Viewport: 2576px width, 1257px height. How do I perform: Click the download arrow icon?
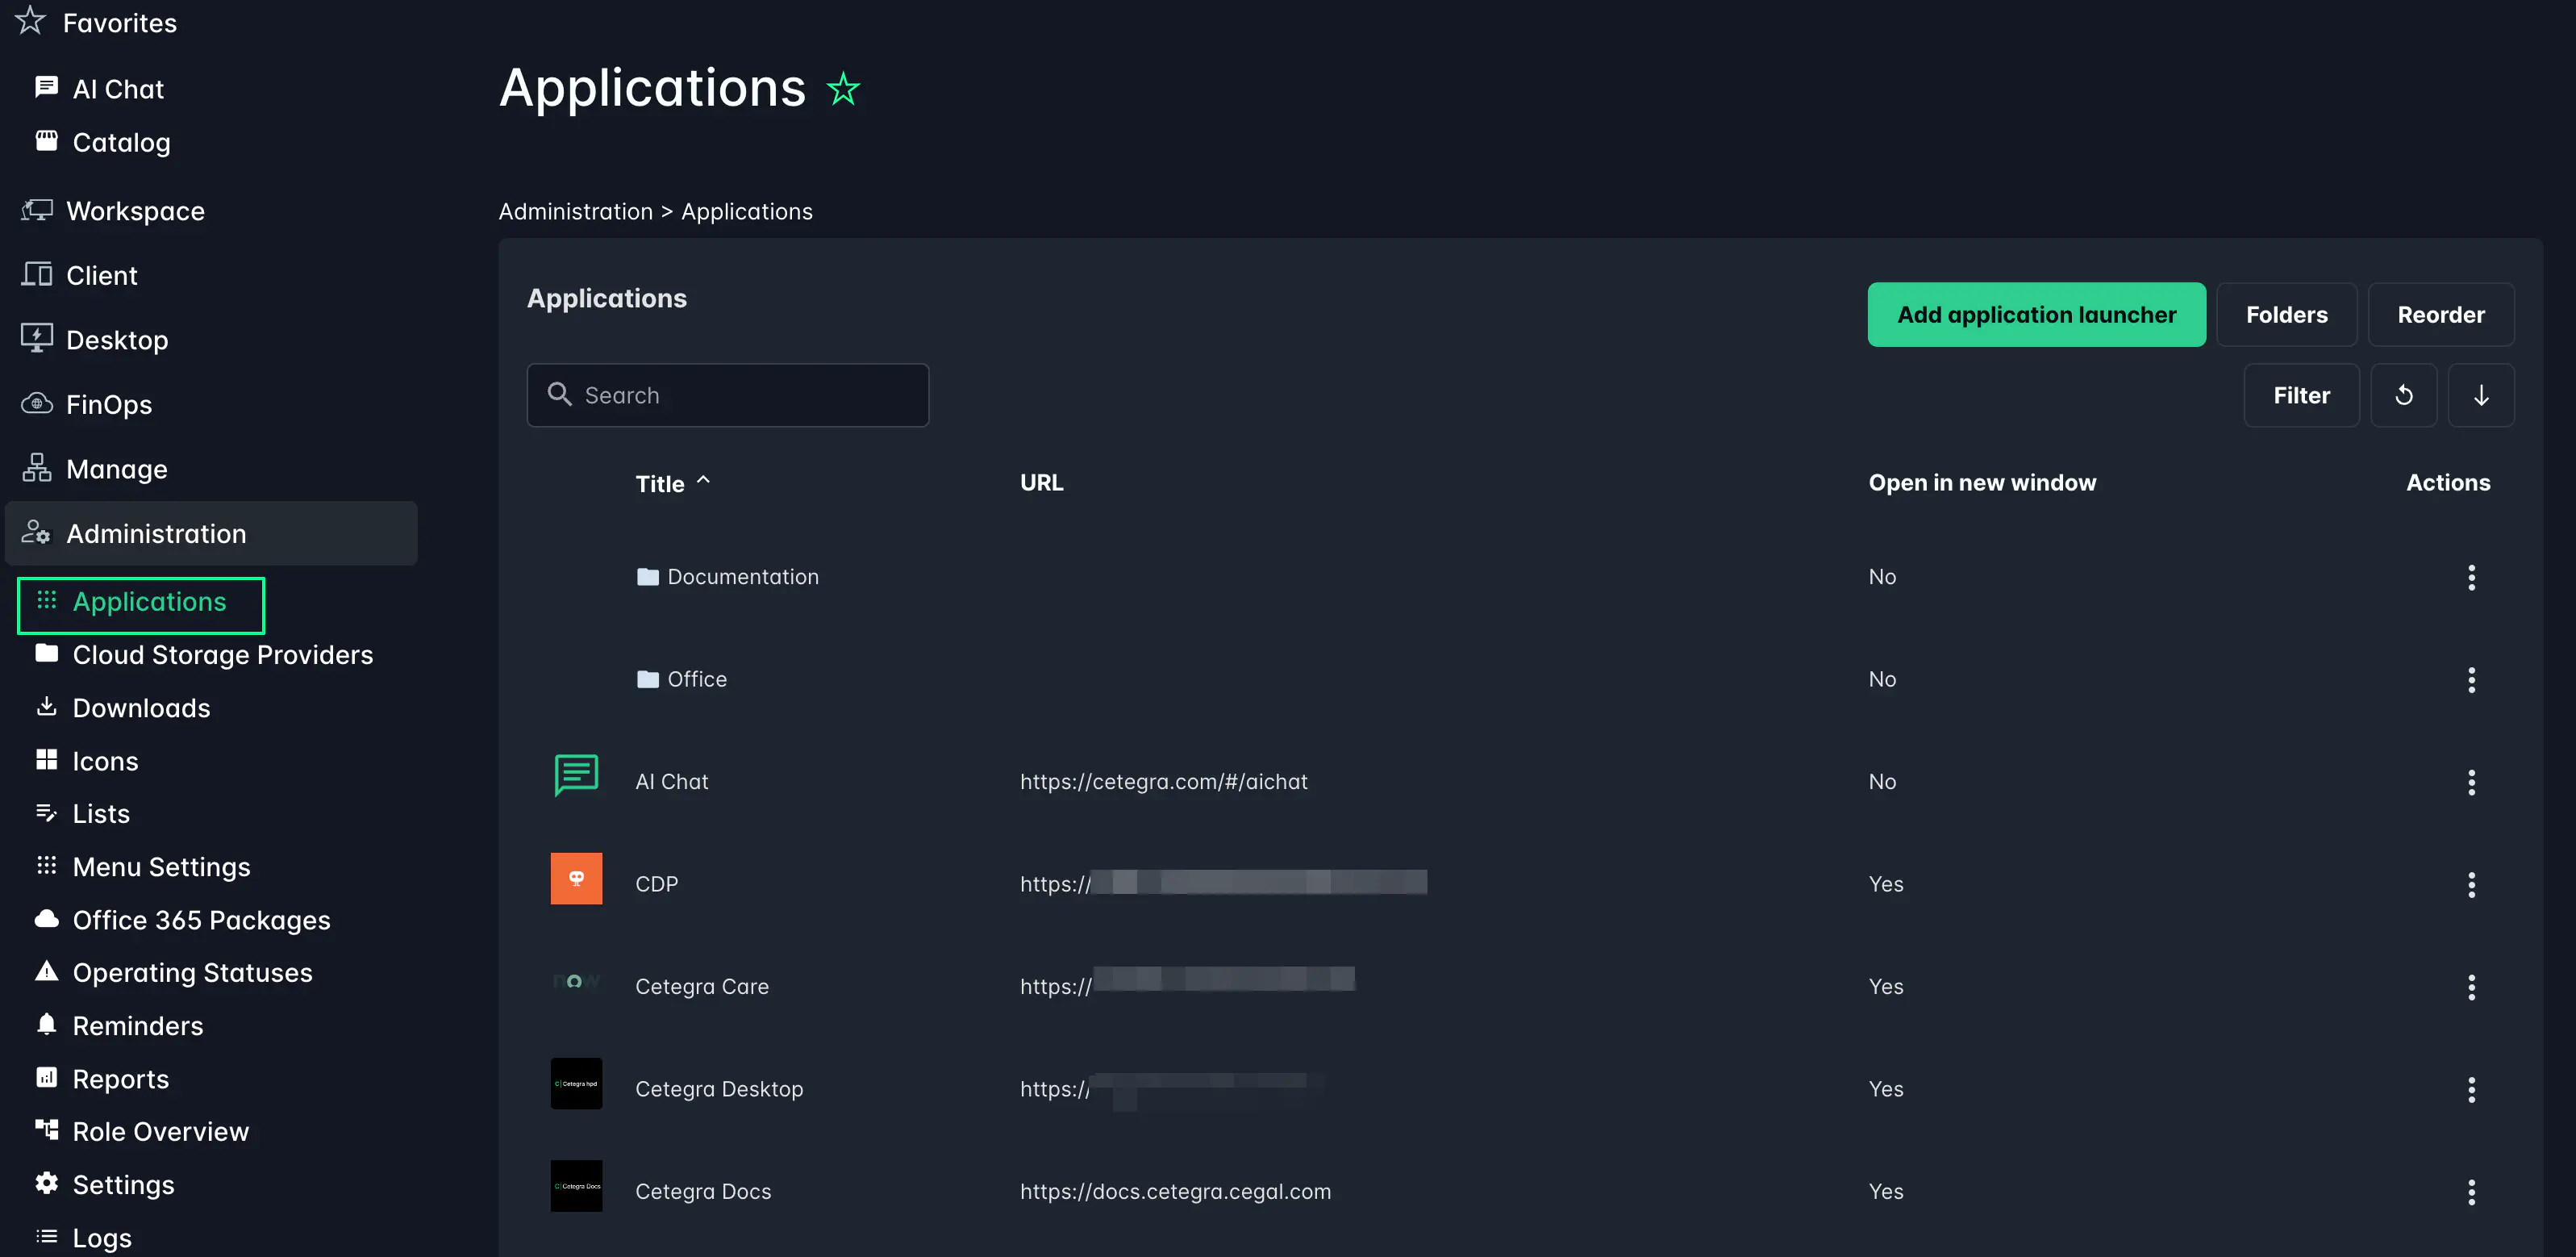[x=2481, y=395]
